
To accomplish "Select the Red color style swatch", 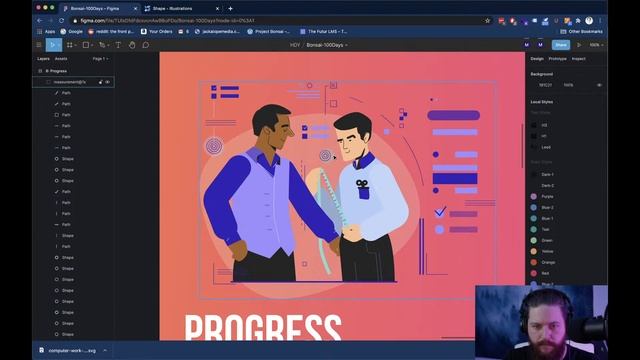I will 533,273.
